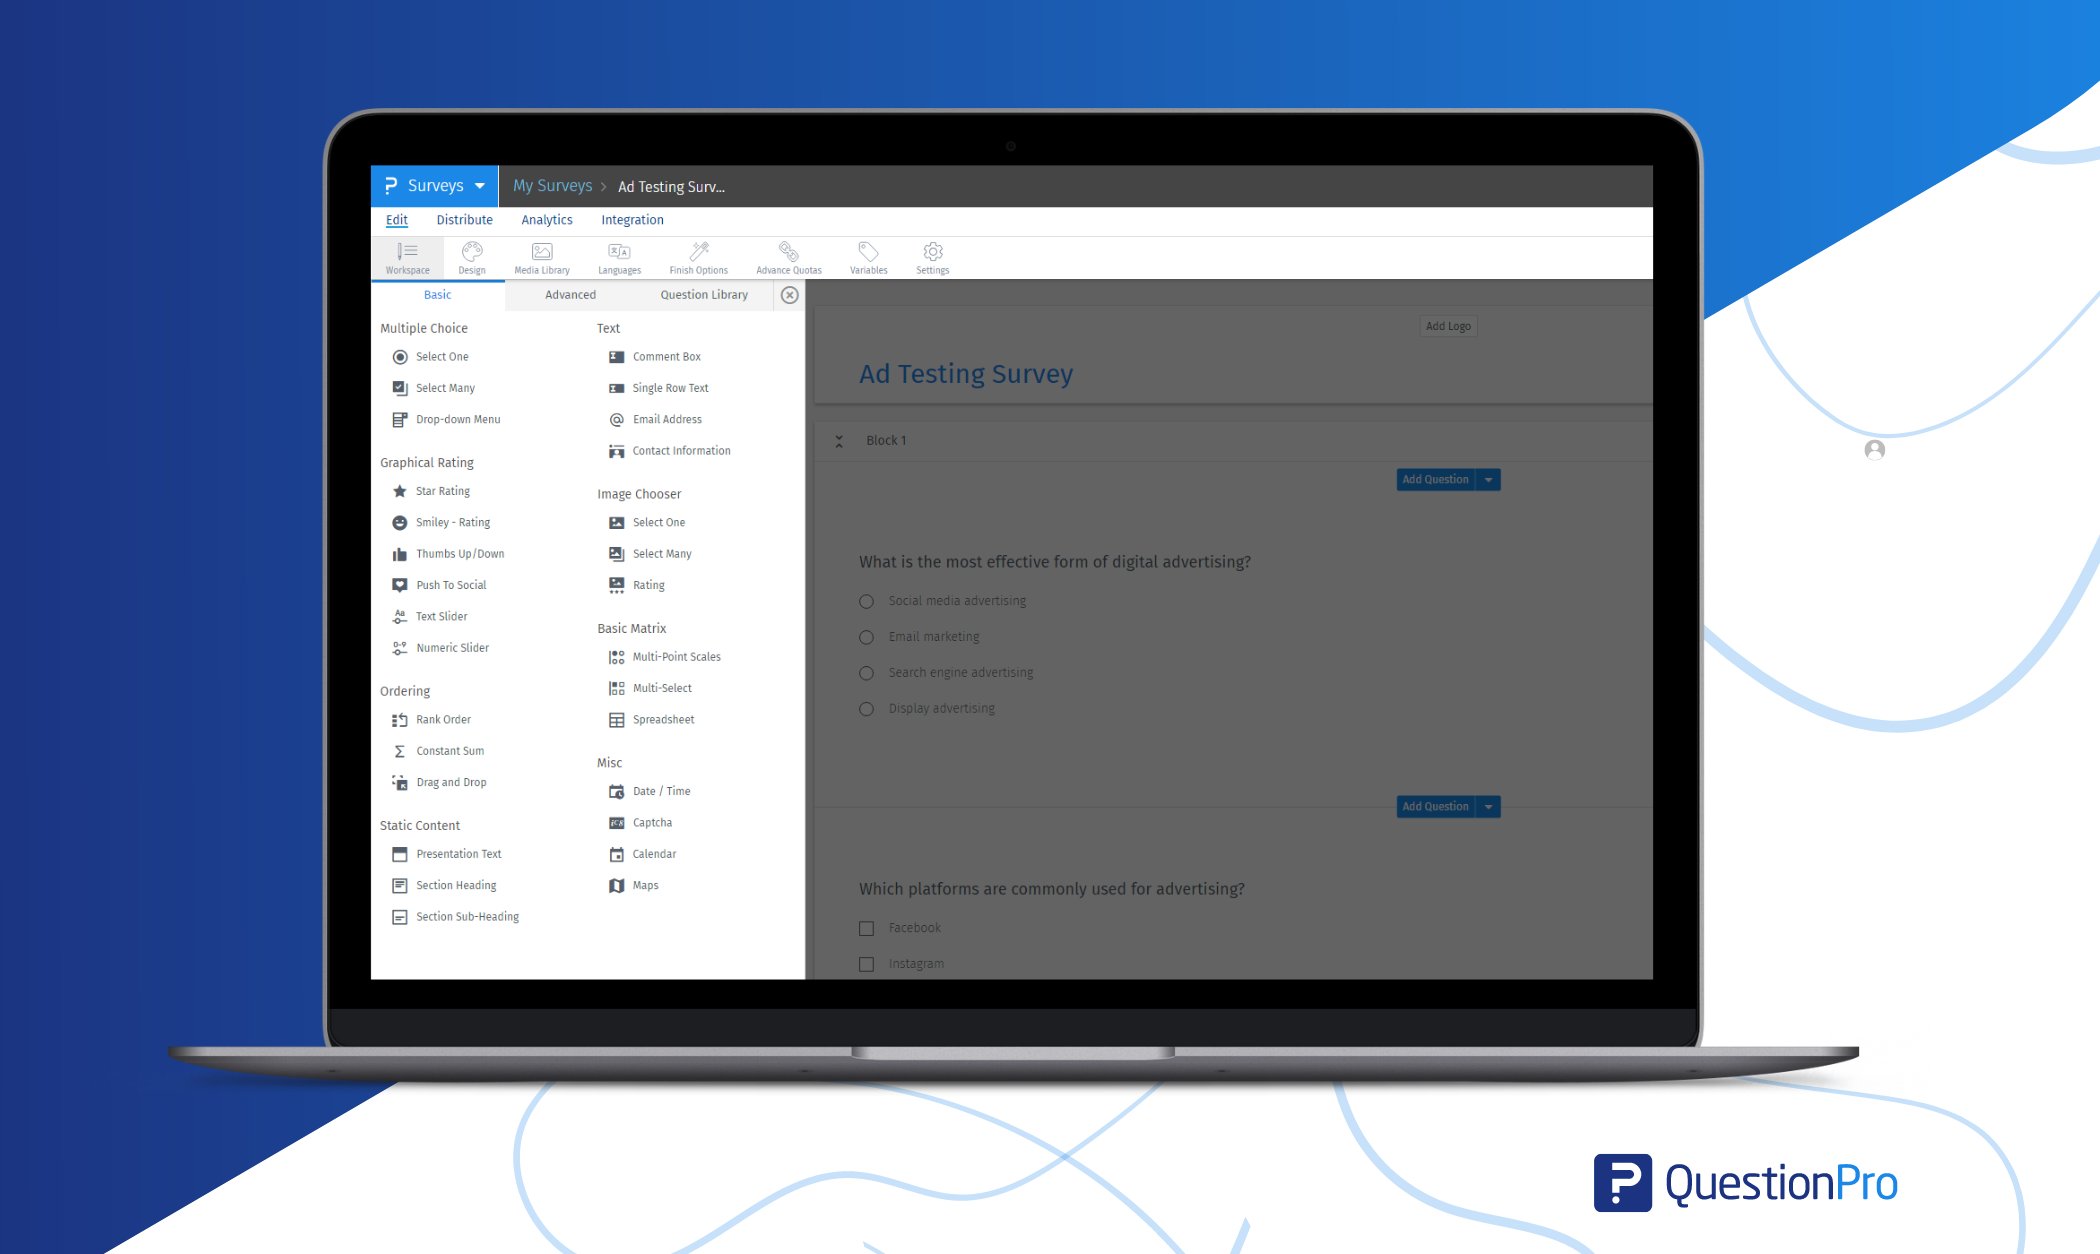Viewport: 2100px width, 1254px height.
Task: Check the Instagram platform checkbox
Action: pos(867,963)
